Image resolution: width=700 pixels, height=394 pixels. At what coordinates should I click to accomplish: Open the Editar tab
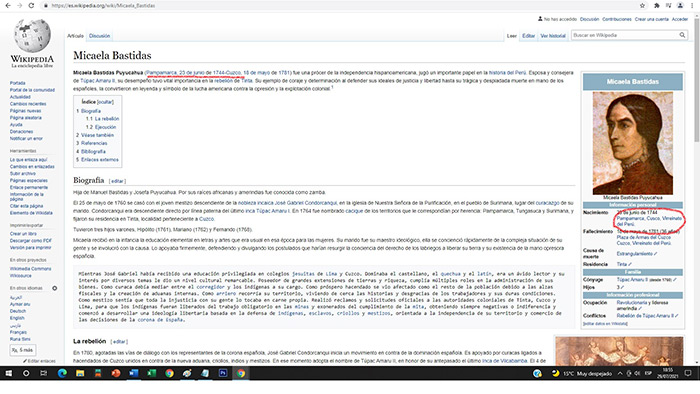pyautogui.click(x=529, y=36)
